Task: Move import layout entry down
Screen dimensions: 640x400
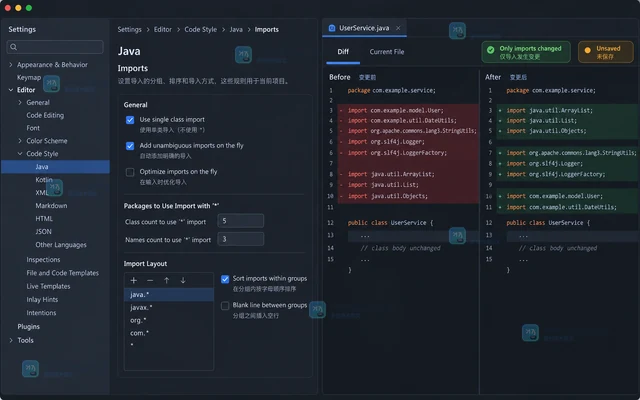Action: (x=183, y=280)
